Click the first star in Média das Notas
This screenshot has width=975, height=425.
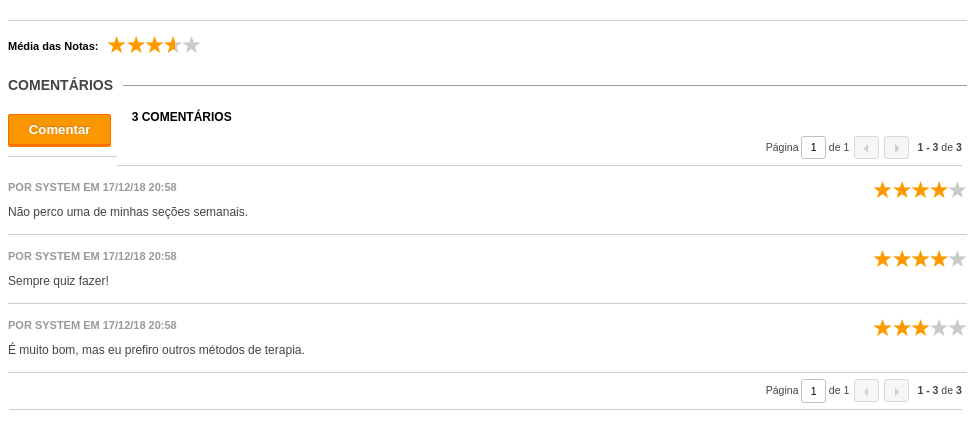click(x=116, y=45)
